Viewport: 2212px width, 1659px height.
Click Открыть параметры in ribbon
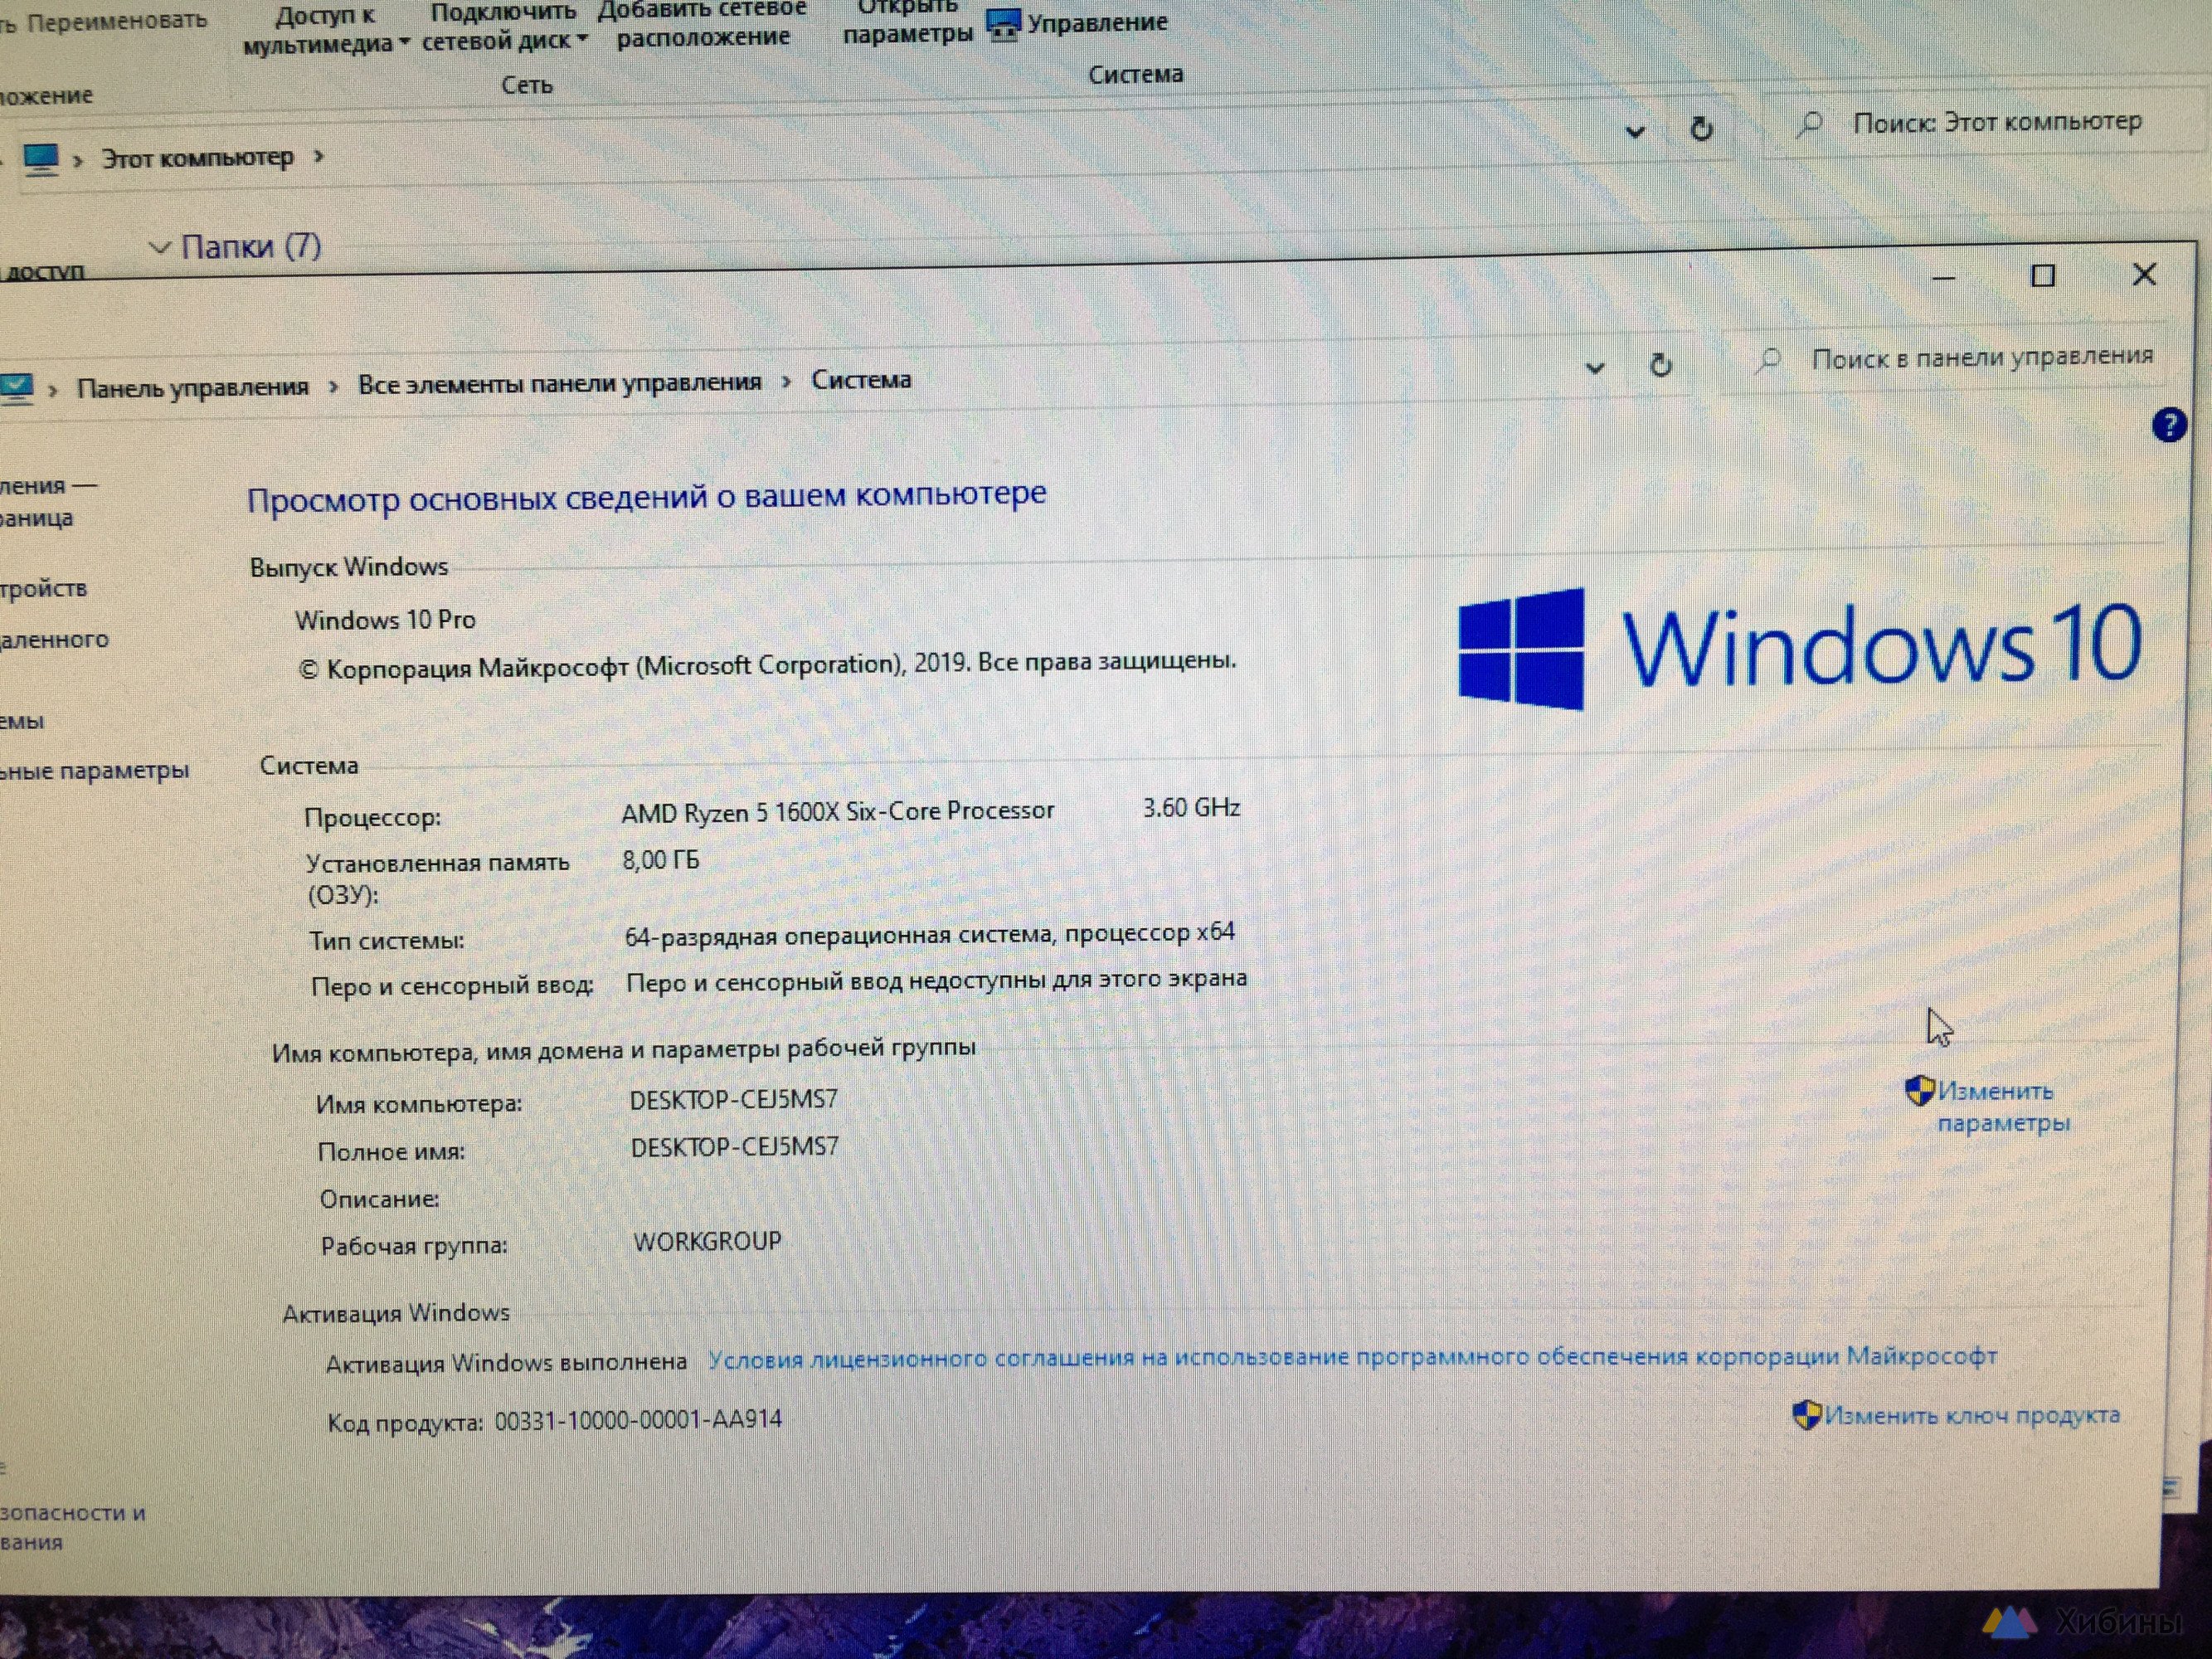pos(908,21)
